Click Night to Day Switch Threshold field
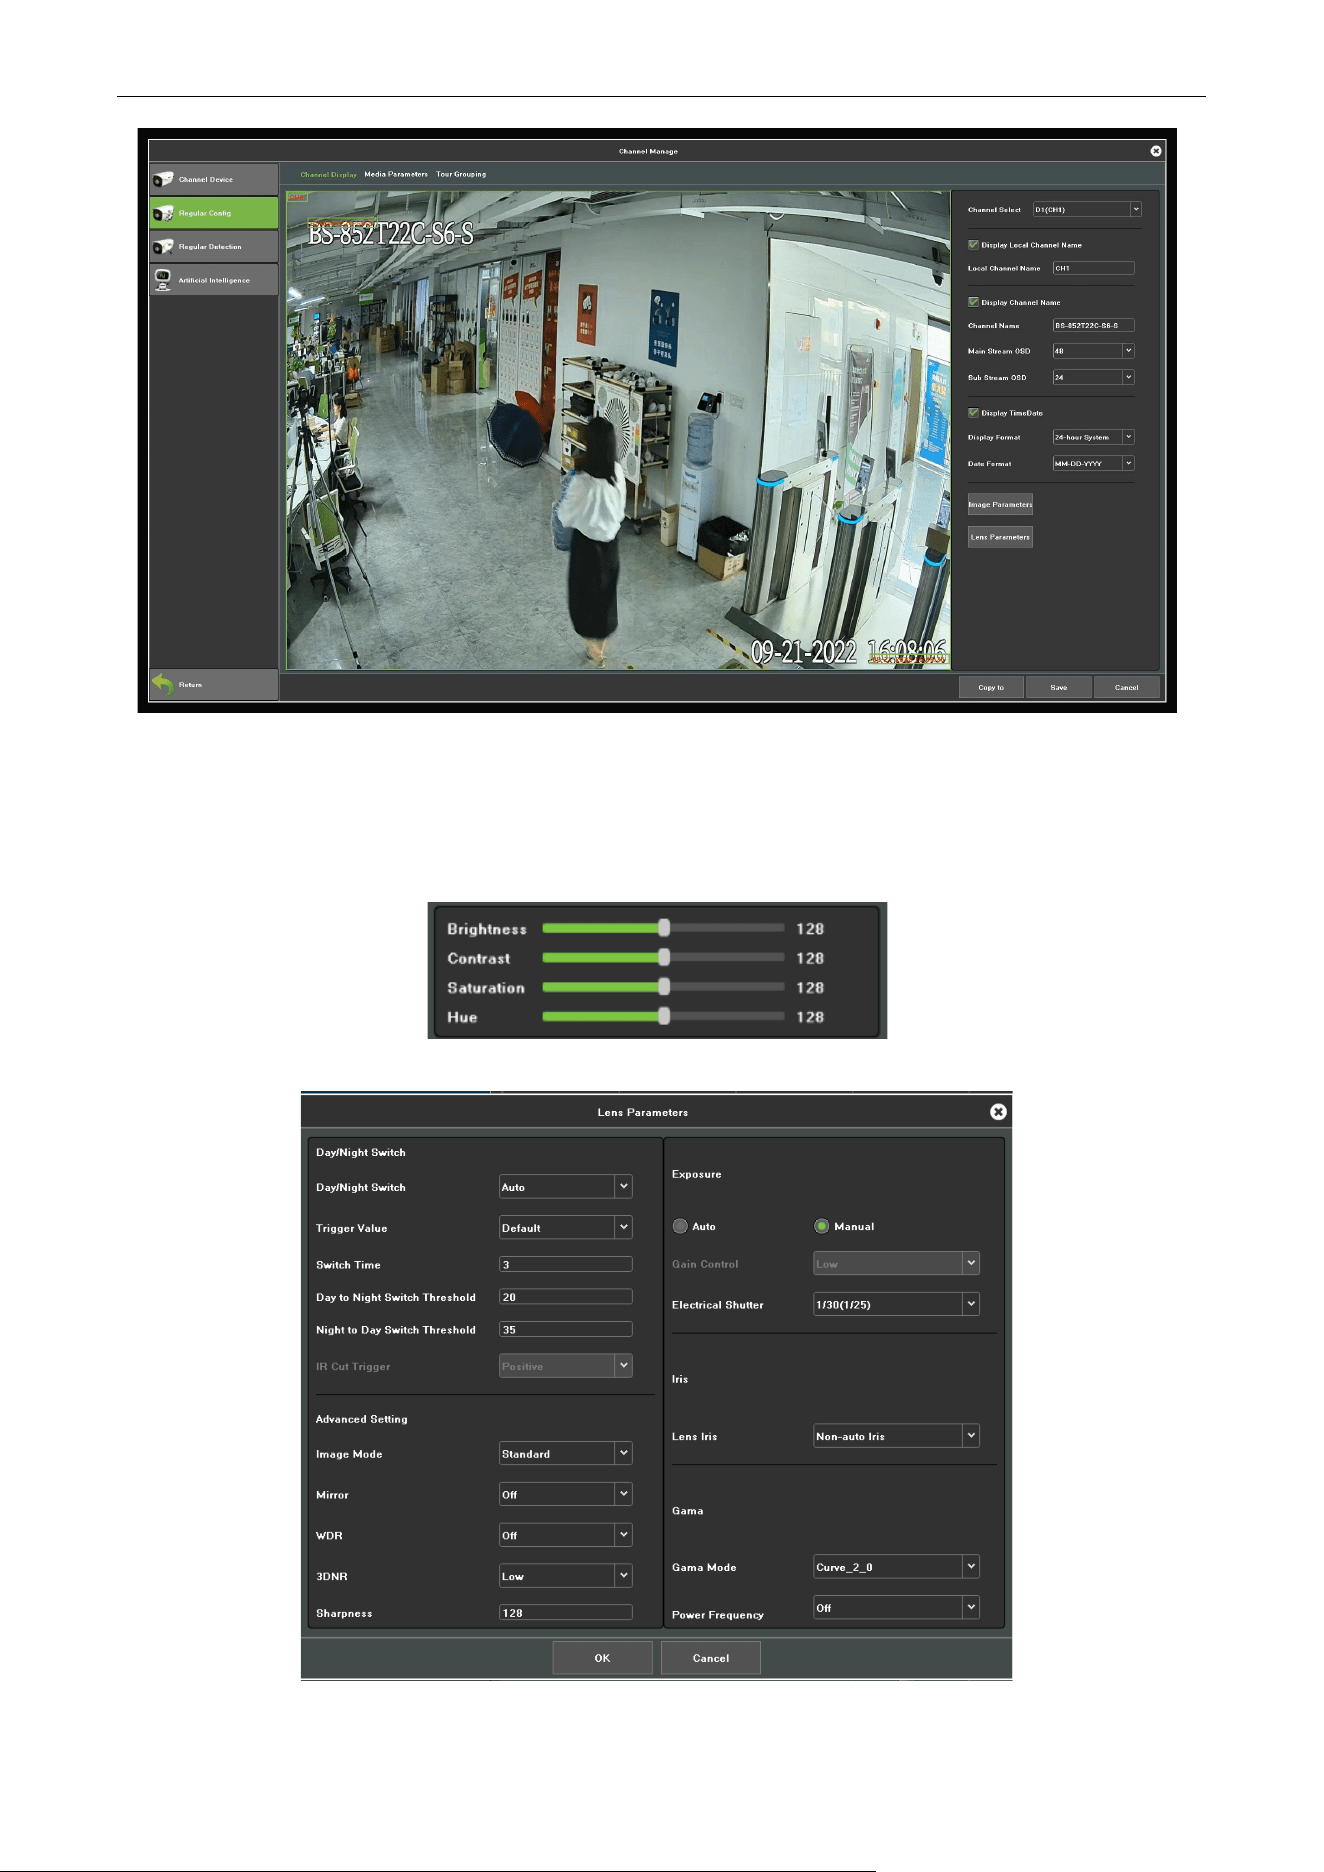 click(566, 1329)
